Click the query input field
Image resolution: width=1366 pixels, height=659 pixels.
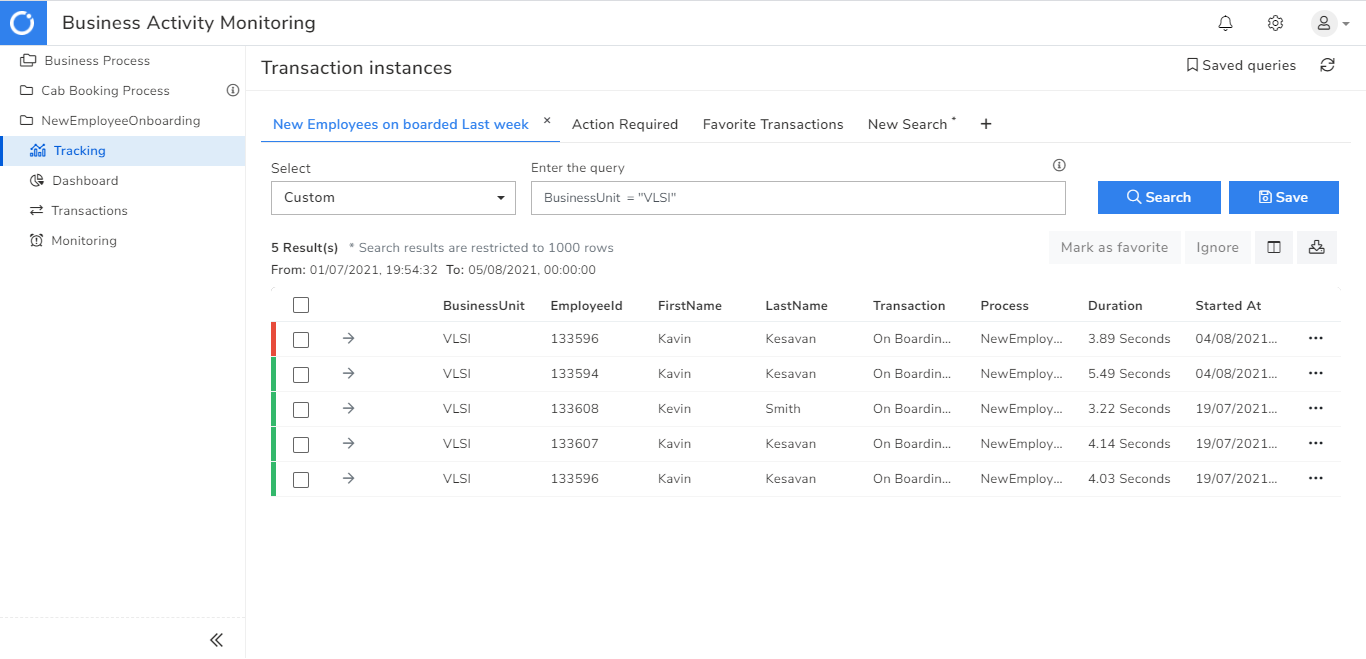point(798,198)
